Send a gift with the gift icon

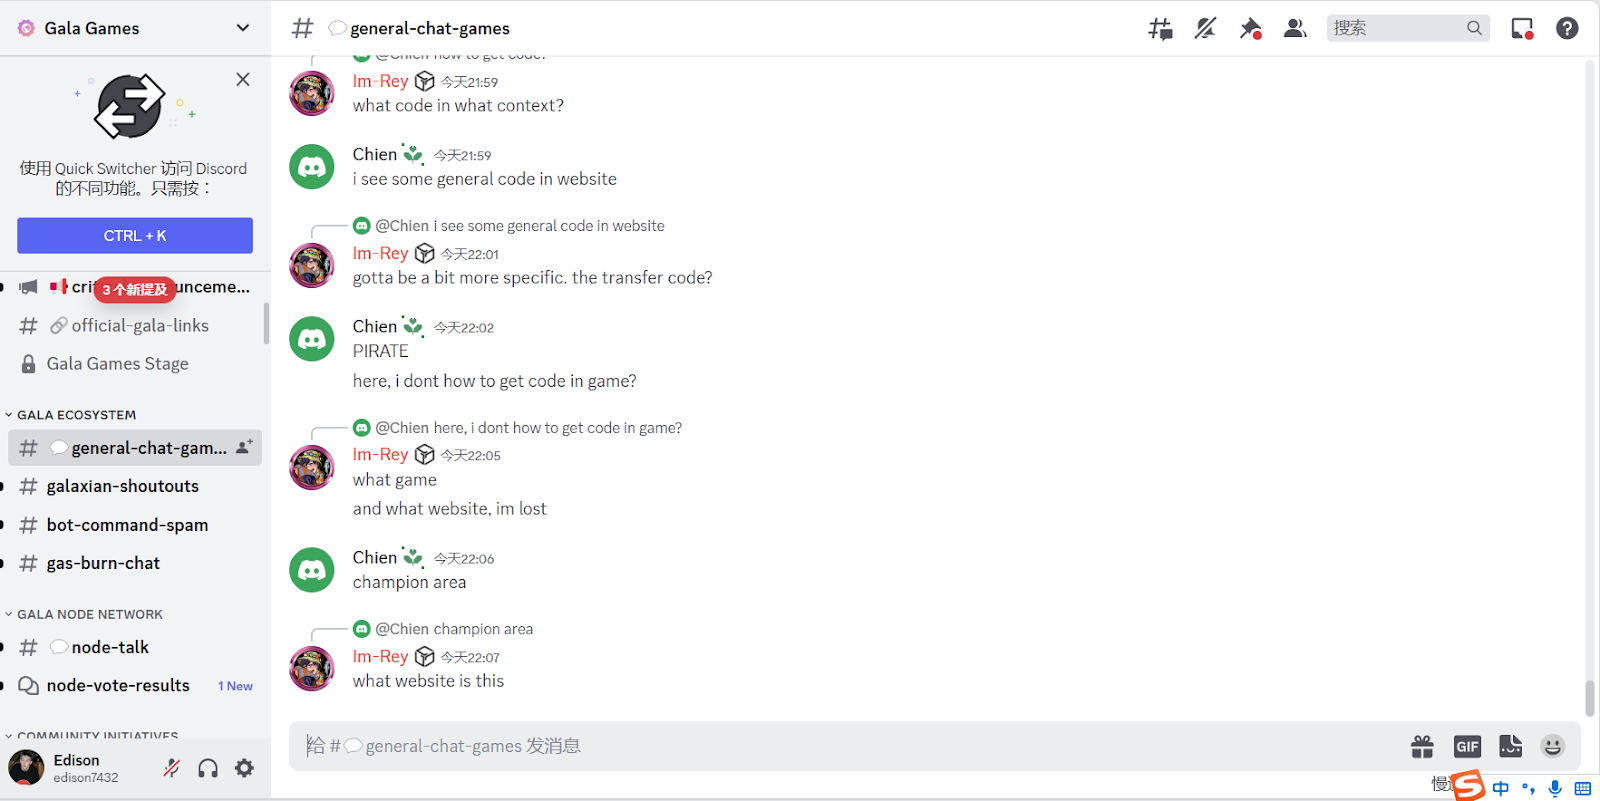1421,746
